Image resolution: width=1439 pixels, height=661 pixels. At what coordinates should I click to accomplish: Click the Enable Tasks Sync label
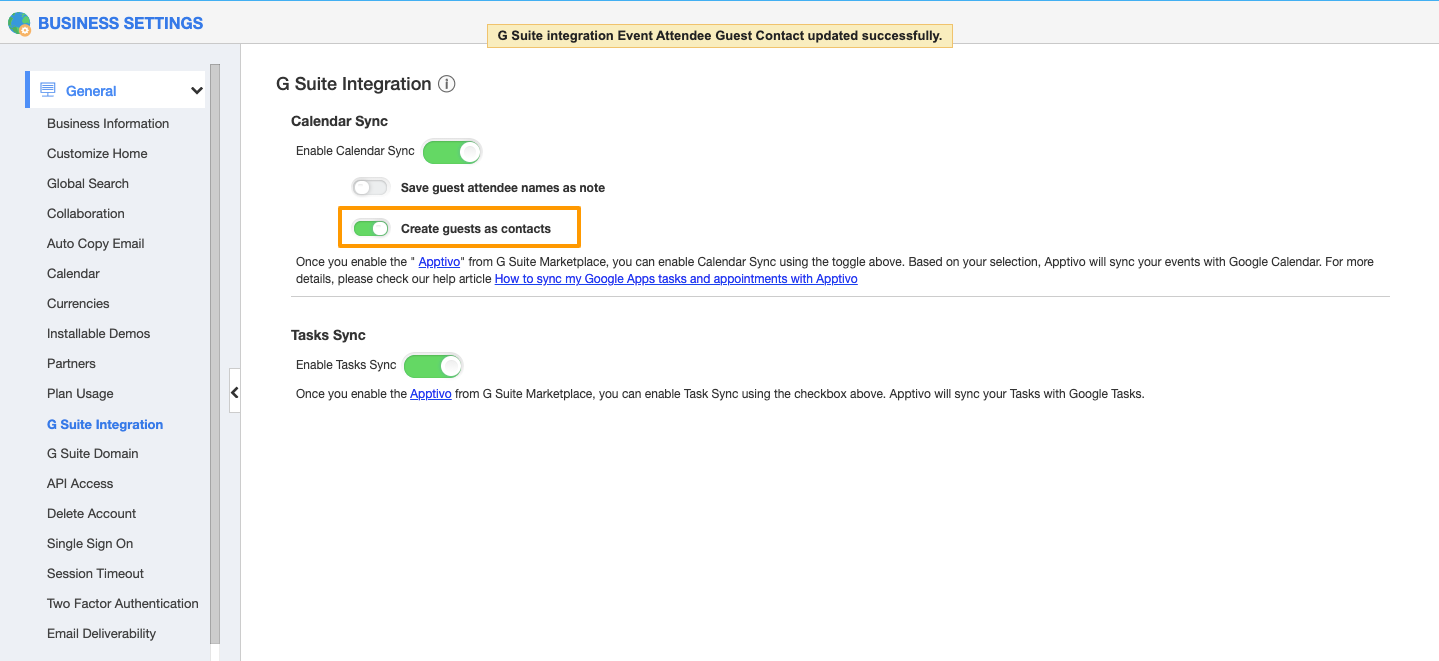(346, 365)
